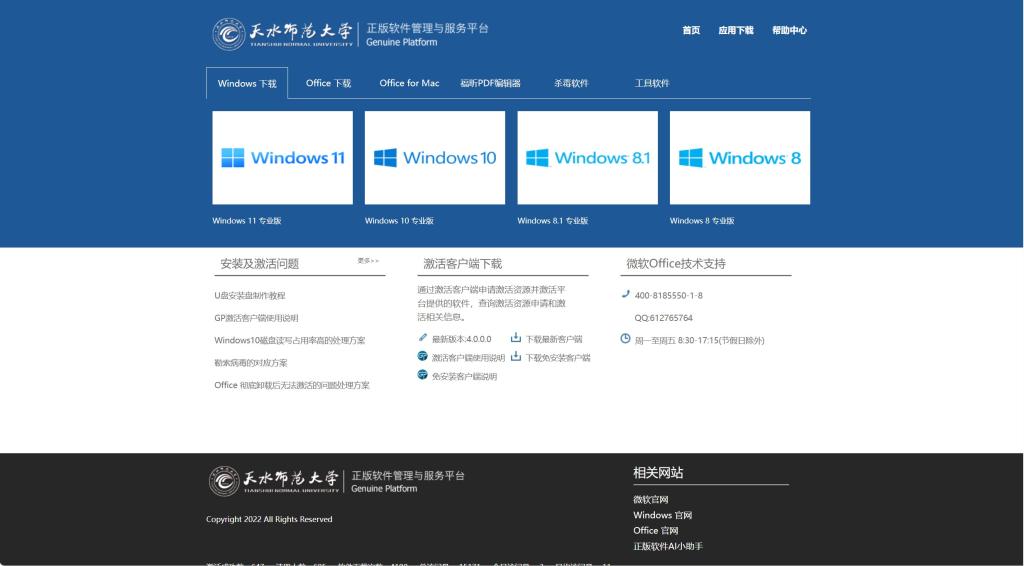Open the 工具软件 tab

[652, 83]
